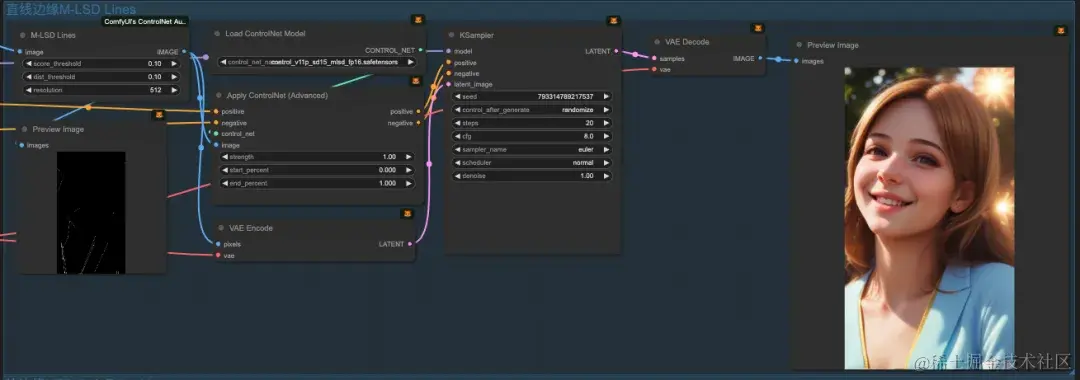The width and height of the screenshot is (1080, 380).
Task: Click the fox badge above KSampler node
Action: pyautogui.click(x=614, y=21)
